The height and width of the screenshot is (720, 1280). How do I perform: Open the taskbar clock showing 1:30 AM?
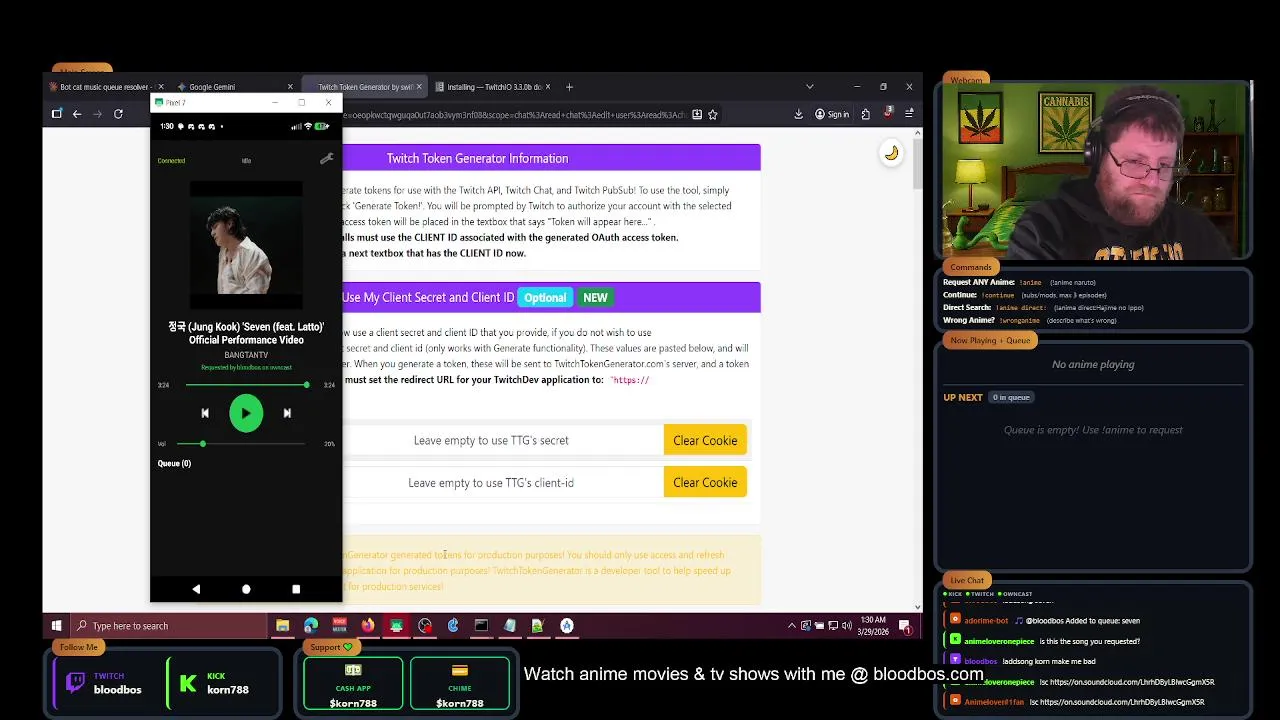(x=873, y=626)
